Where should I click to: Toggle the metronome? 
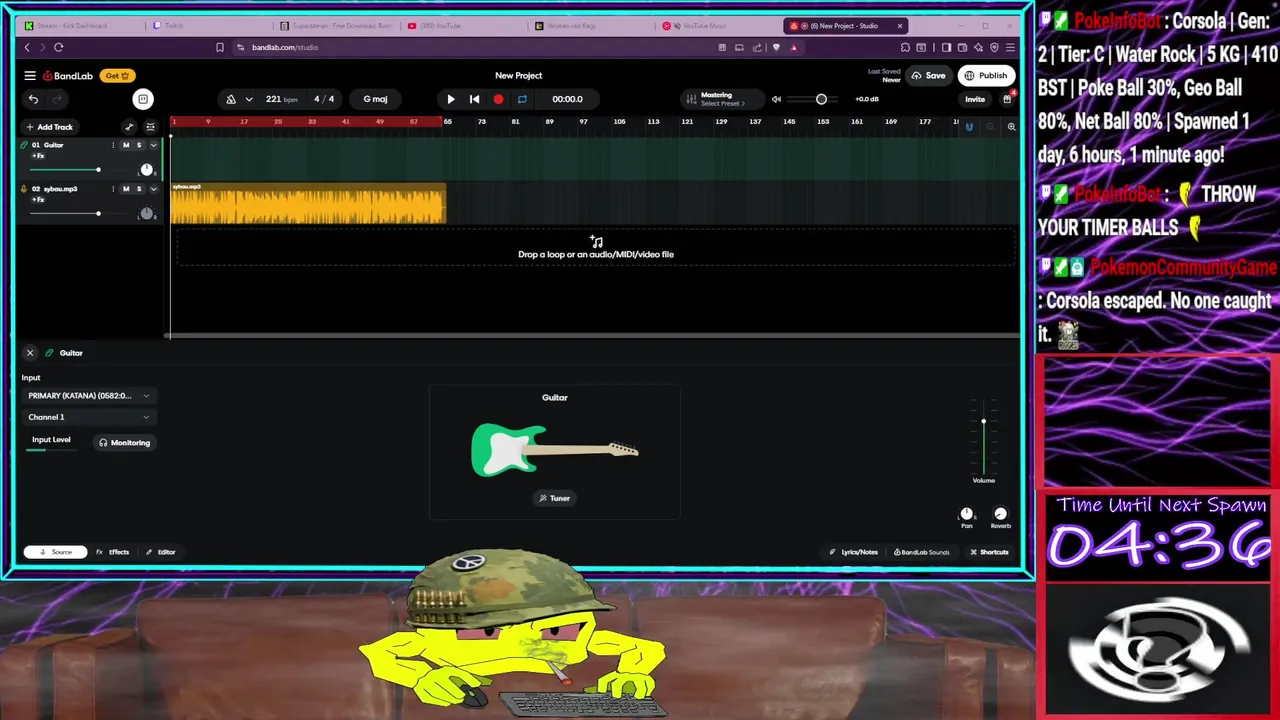pos(231,99)
